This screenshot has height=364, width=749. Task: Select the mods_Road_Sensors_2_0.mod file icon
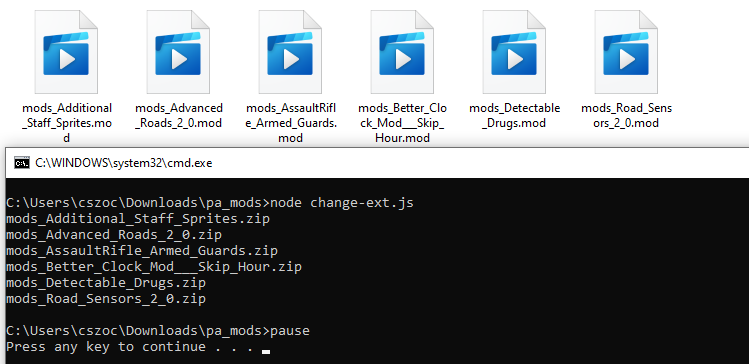point(626,52)
